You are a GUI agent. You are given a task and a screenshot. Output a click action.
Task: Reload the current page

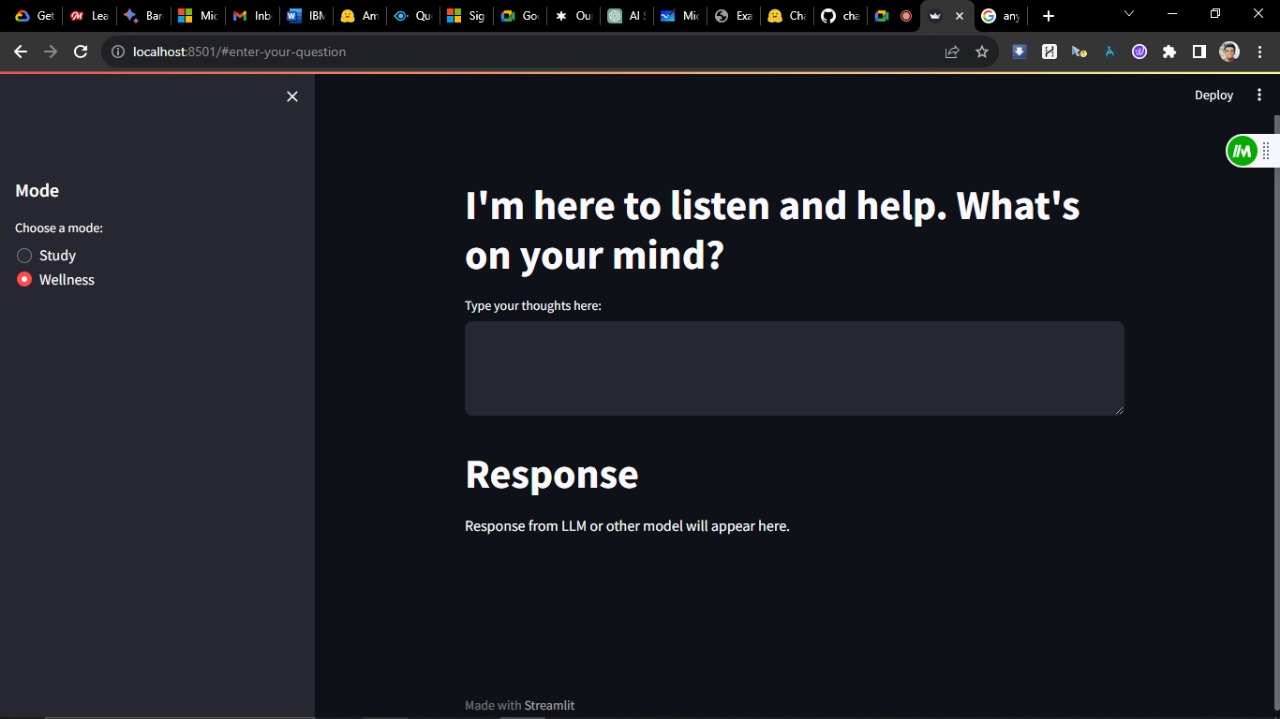81,52
